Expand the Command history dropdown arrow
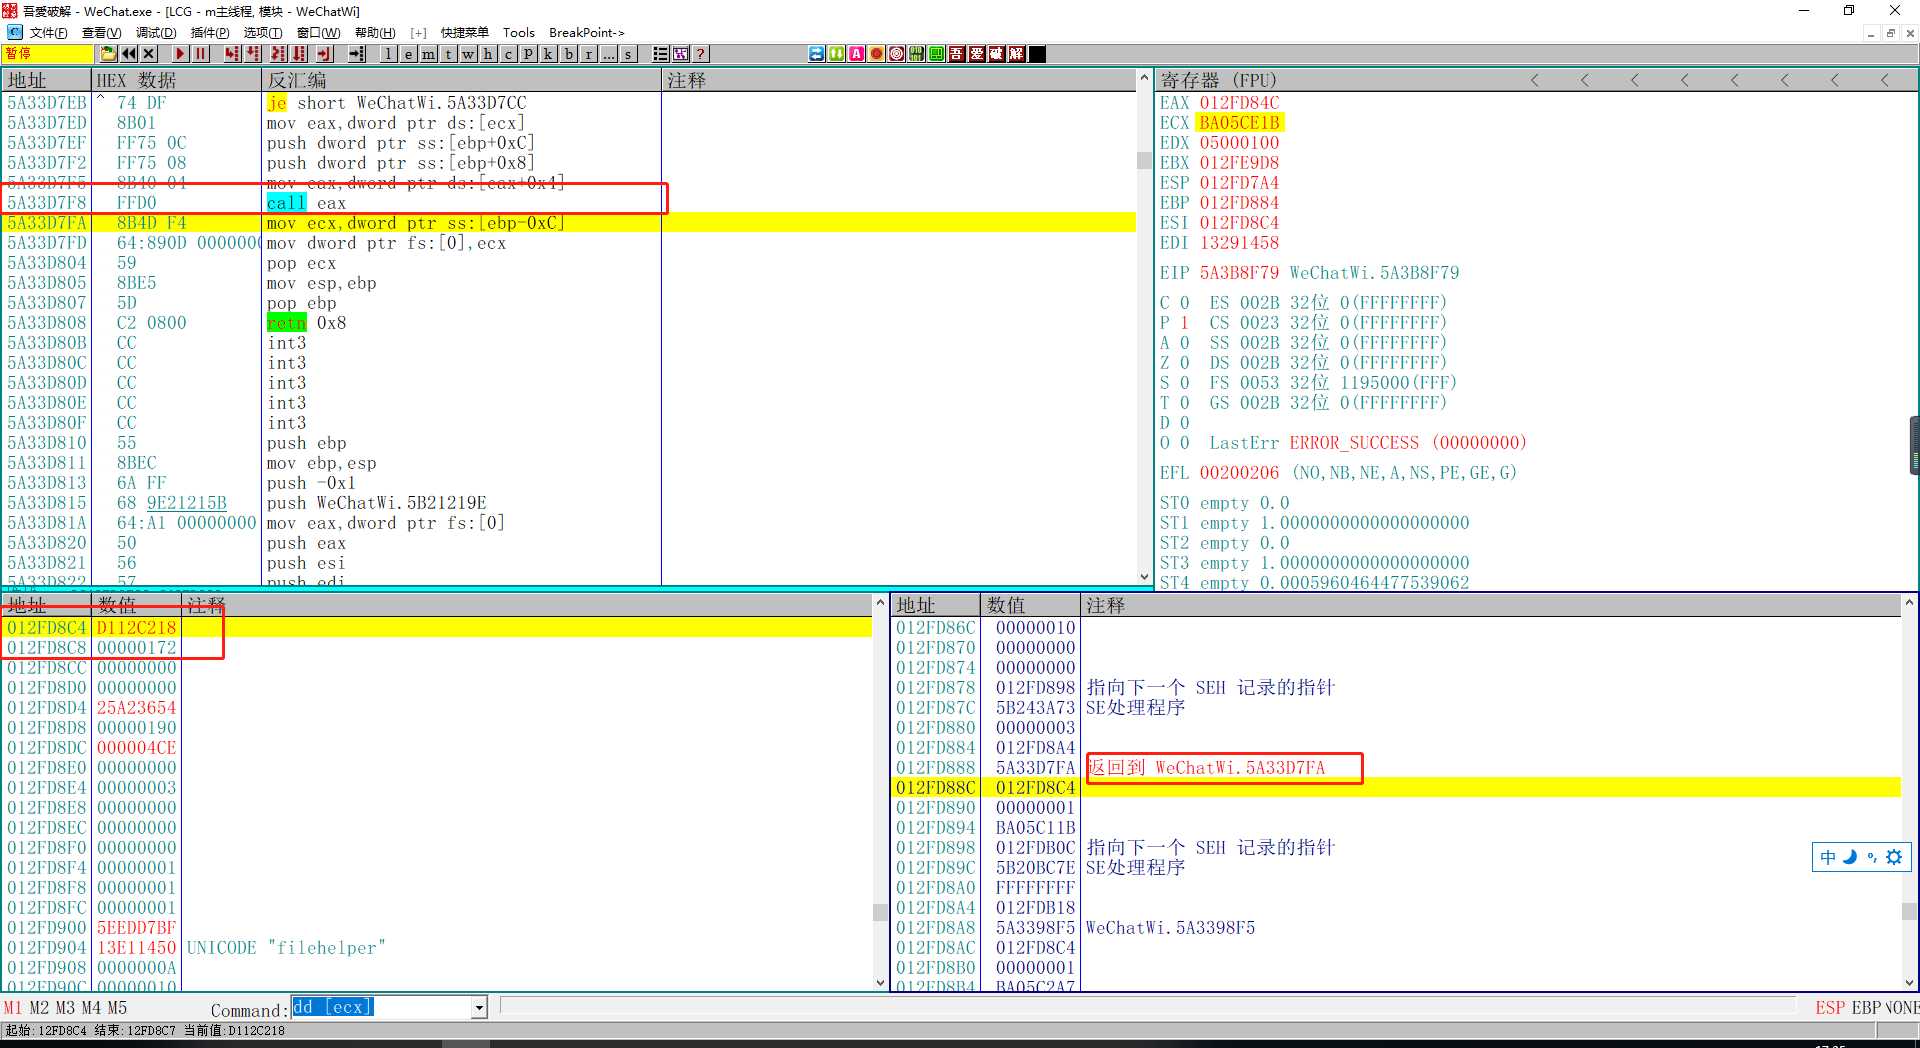Image resolution: width=1920 pixels, height=1048 pixels. (x=479, y=1008)
